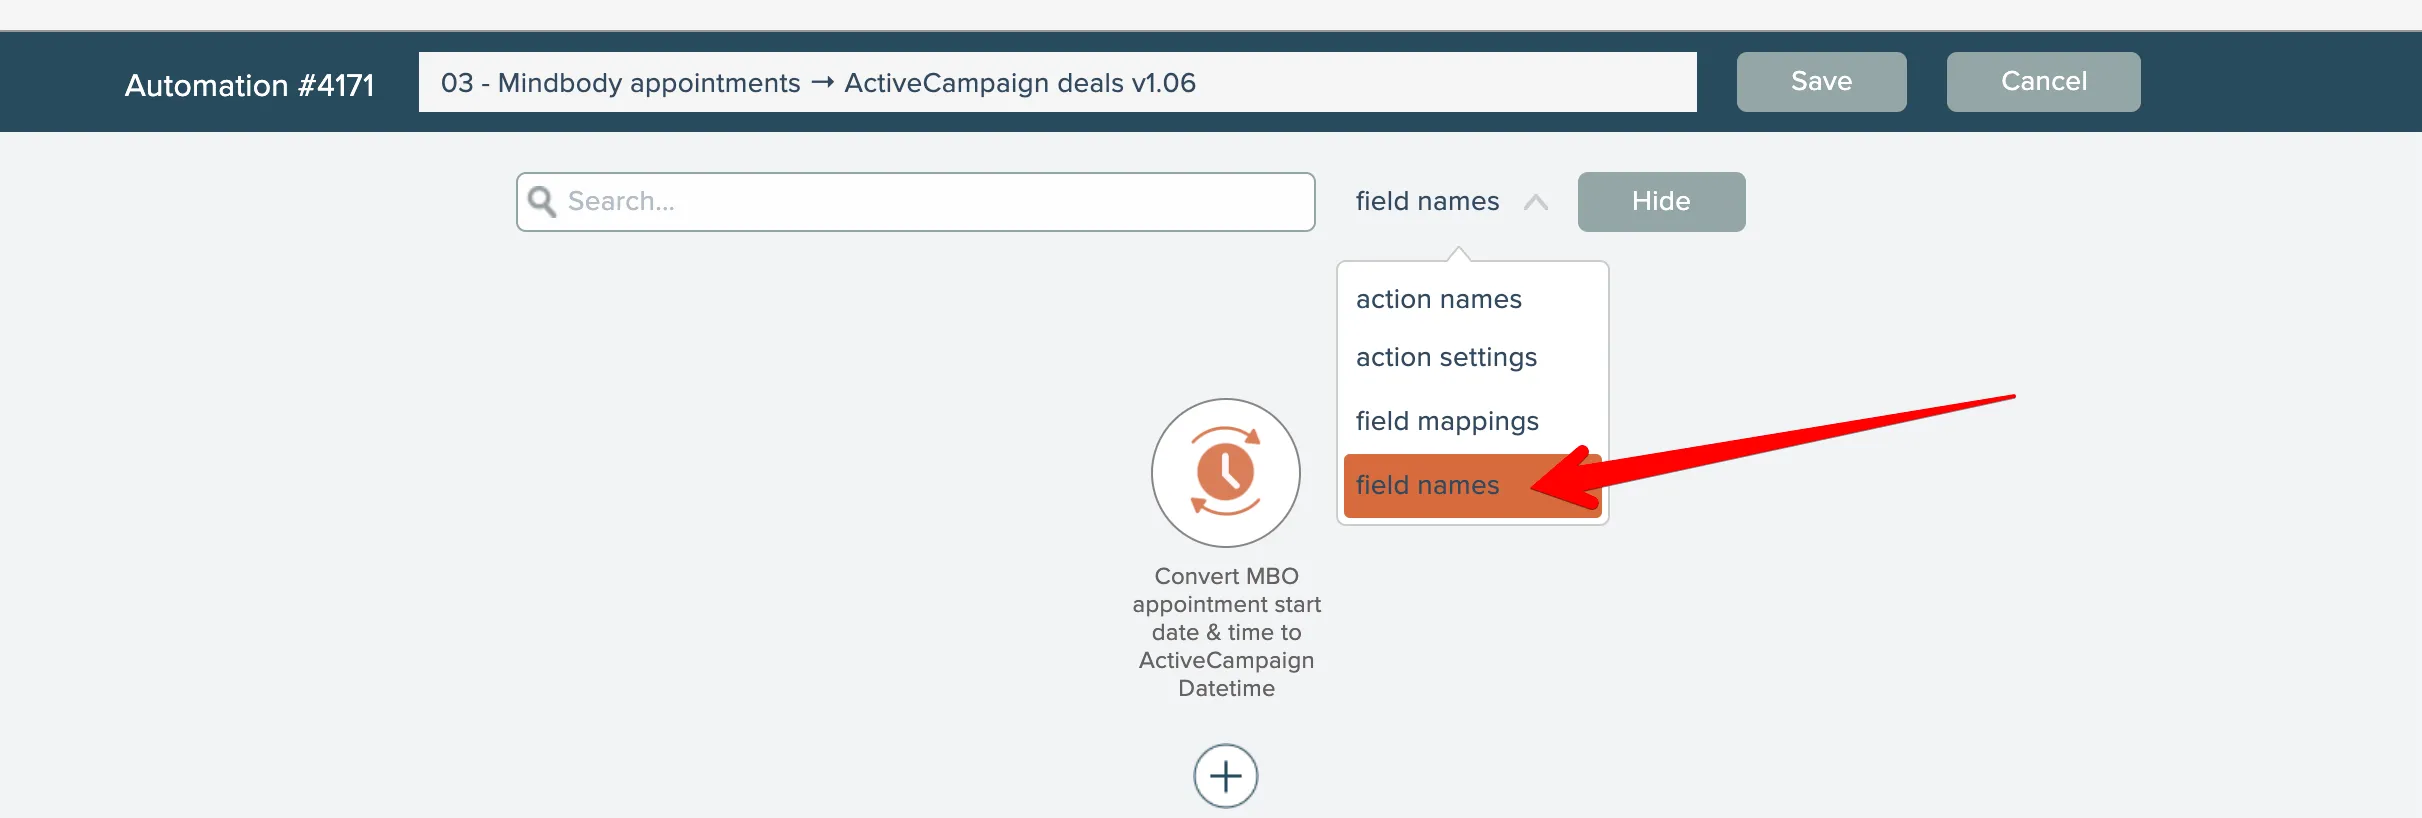Select action names from dropdown list
The height and width of the screenshot is (818, 2422).
[1438, 299]
